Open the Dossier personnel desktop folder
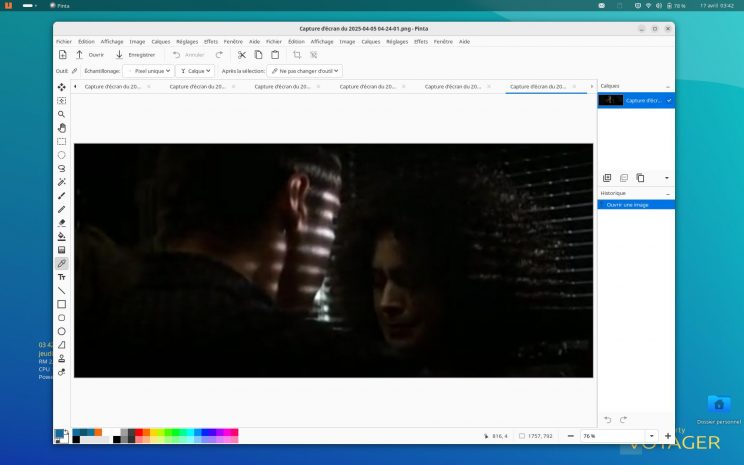Viewport: 744px width, 465px height. coord(719,409)
